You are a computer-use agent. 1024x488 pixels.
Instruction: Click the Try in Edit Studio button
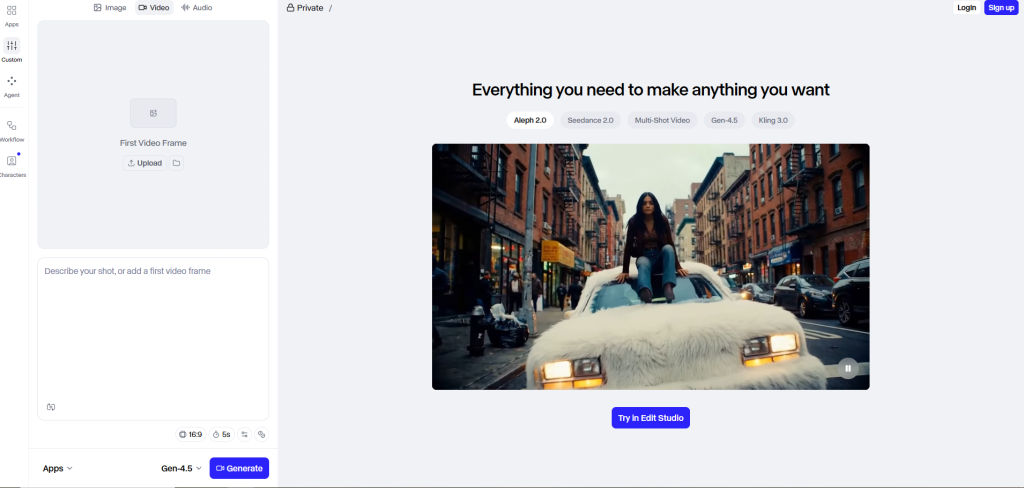(x=650, y=418)
